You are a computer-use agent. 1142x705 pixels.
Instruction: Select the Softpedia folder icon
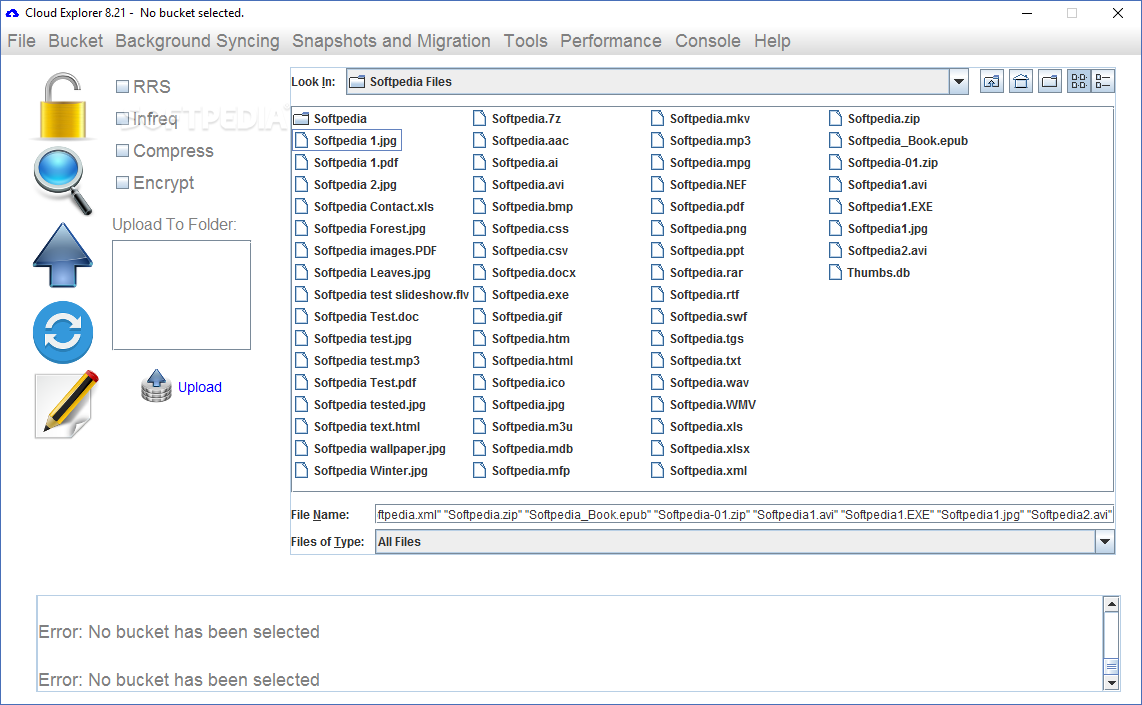click(302, 119)
